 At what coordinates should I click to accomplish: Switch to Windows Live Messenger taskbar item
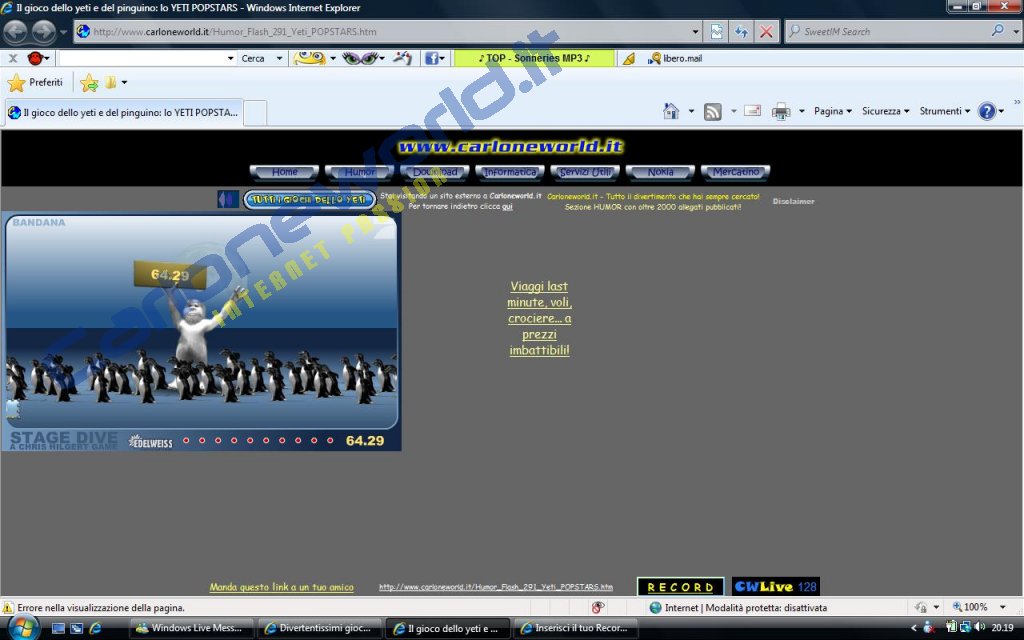tap(191, 628)
